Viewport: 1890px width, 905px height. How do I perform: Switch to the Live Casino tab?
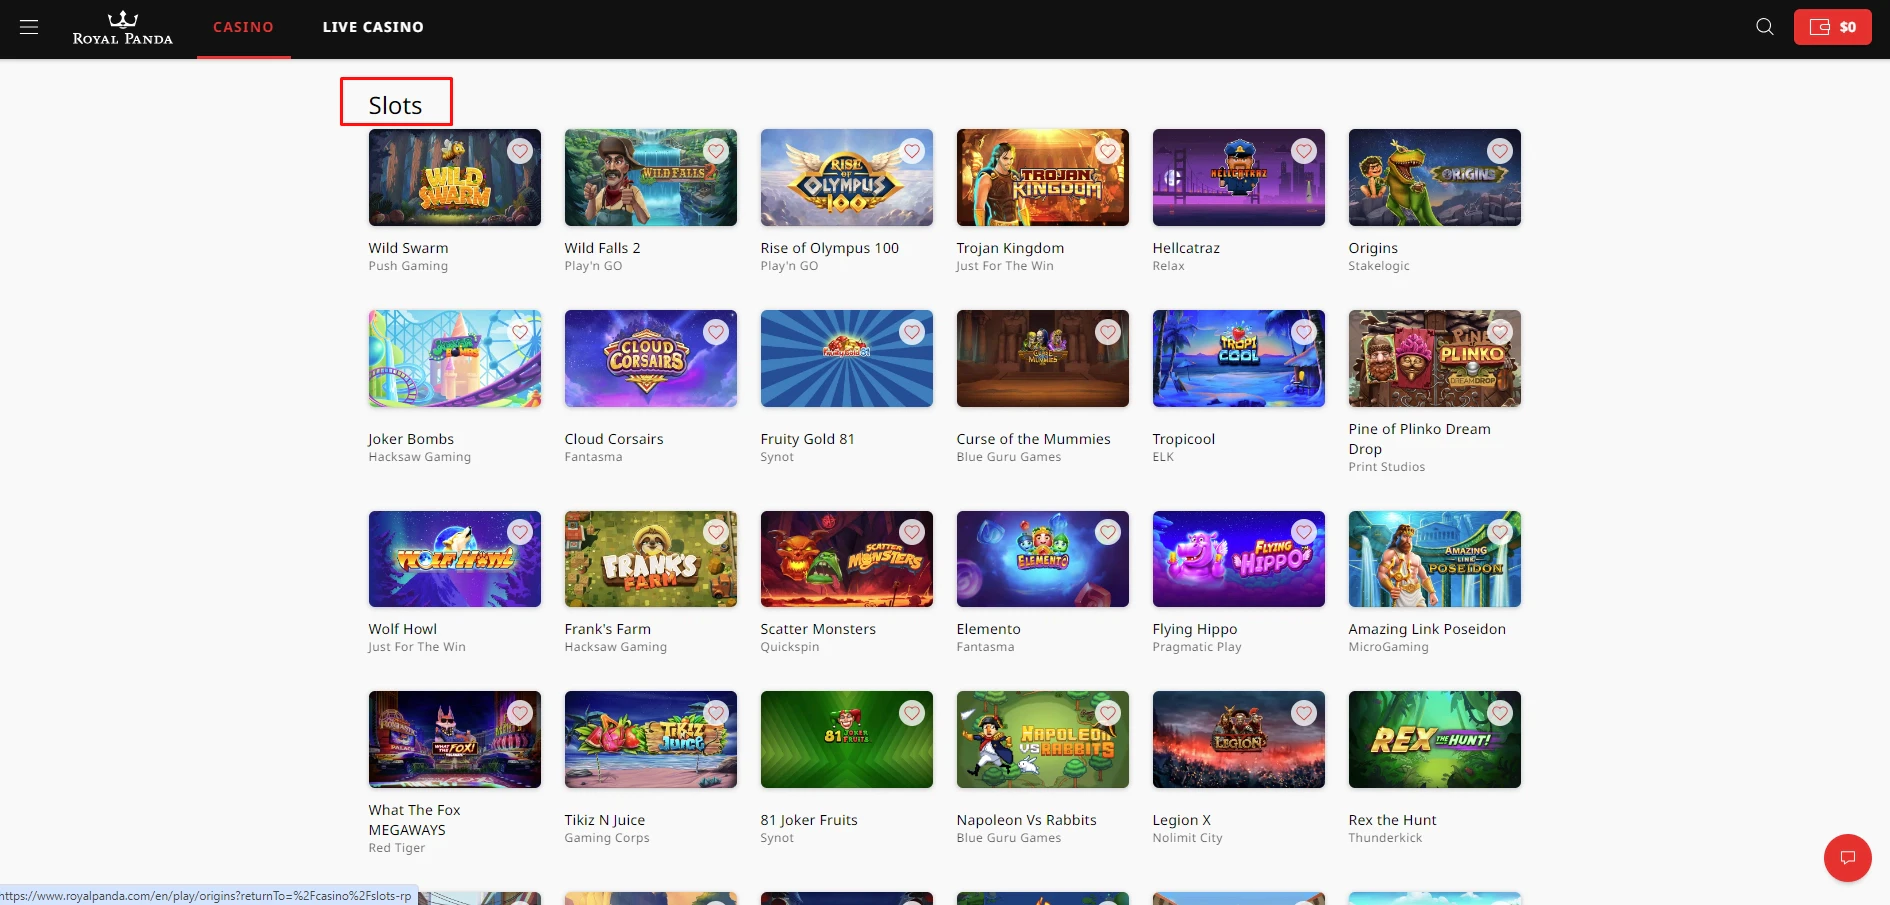(x=373, y=27)
